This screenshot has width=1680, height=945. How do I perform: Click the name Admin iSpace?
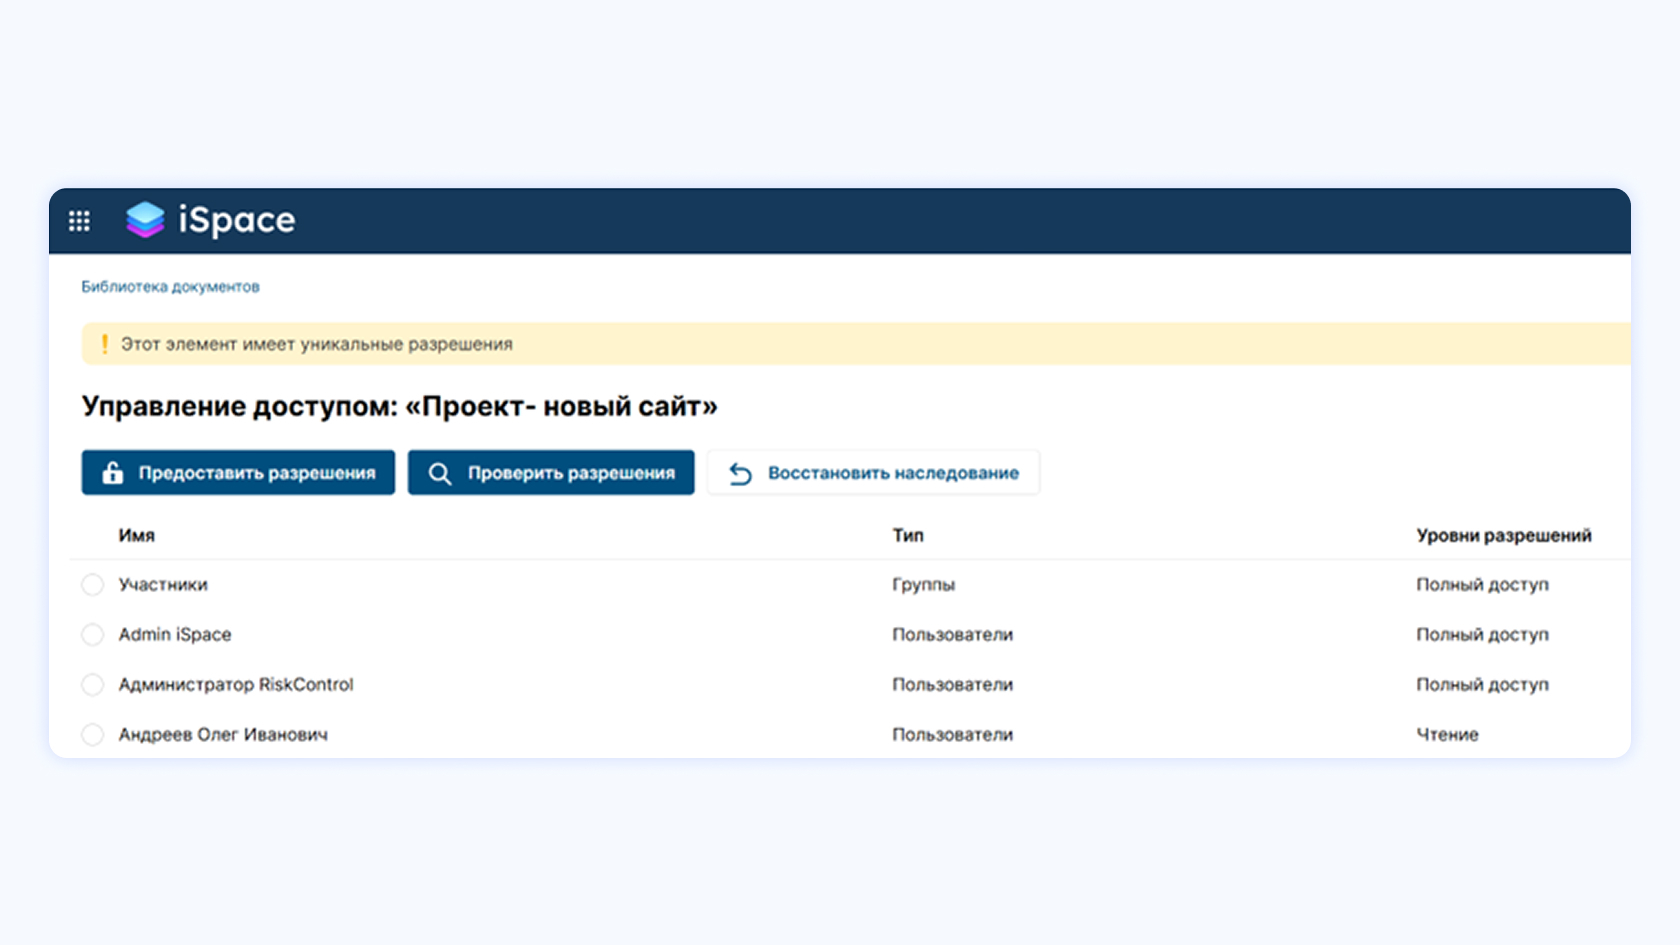coord(175,634)
